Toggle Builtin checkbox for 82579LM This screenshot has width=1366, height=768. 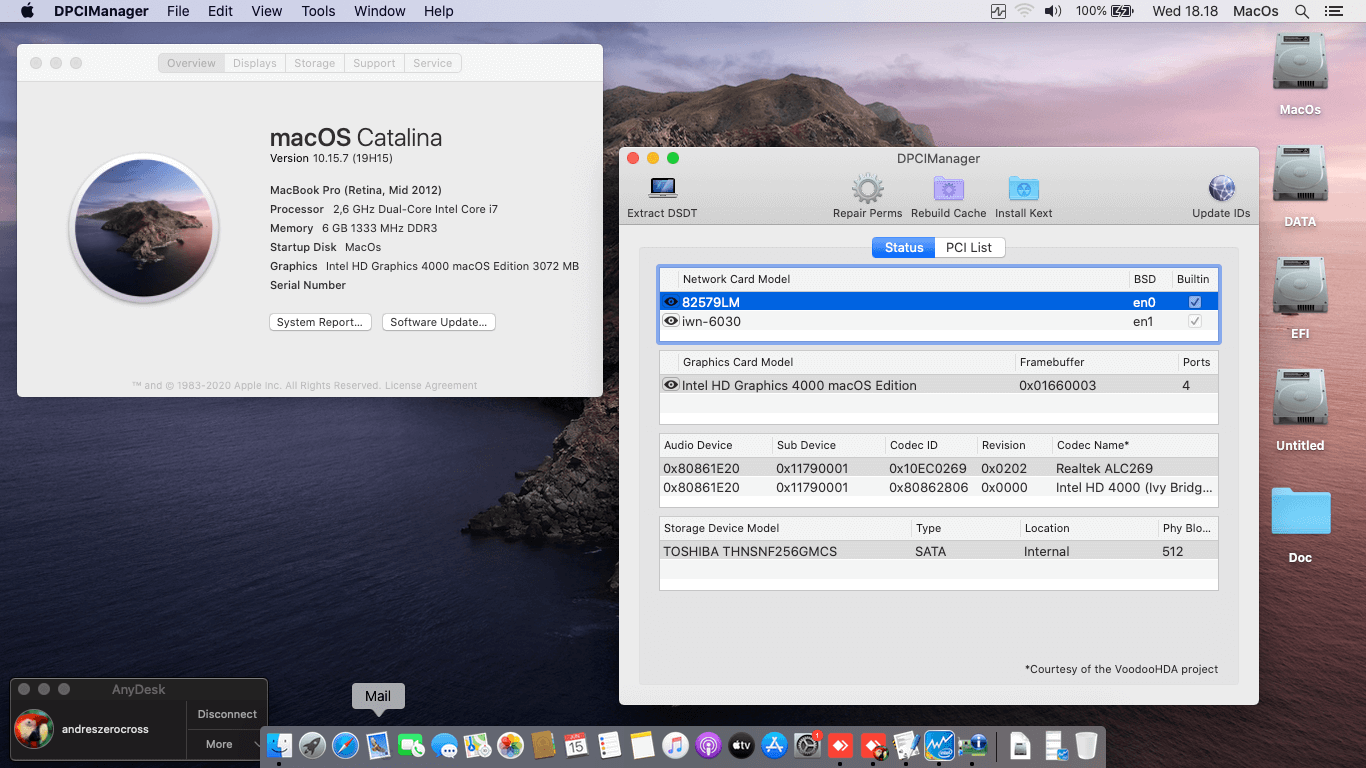1194,302
